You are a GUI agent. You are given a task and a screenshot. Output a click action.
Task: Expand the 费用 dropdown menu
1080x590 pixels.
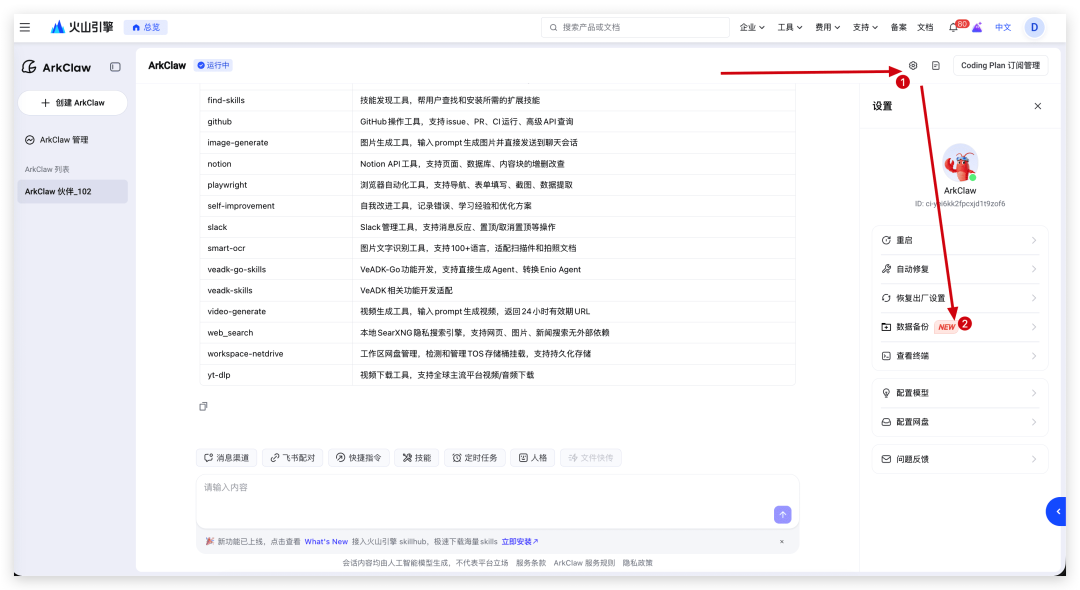point(828,27)
